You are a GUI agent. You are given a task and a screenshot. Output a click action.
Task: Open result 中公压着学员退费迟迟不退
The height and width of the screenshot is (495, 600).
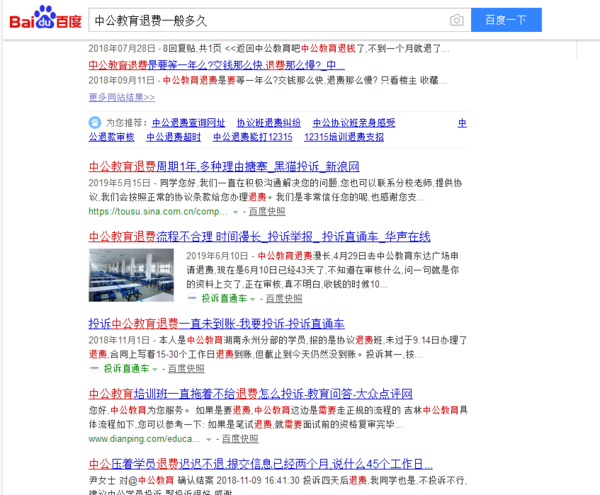[x=261, y=464]
